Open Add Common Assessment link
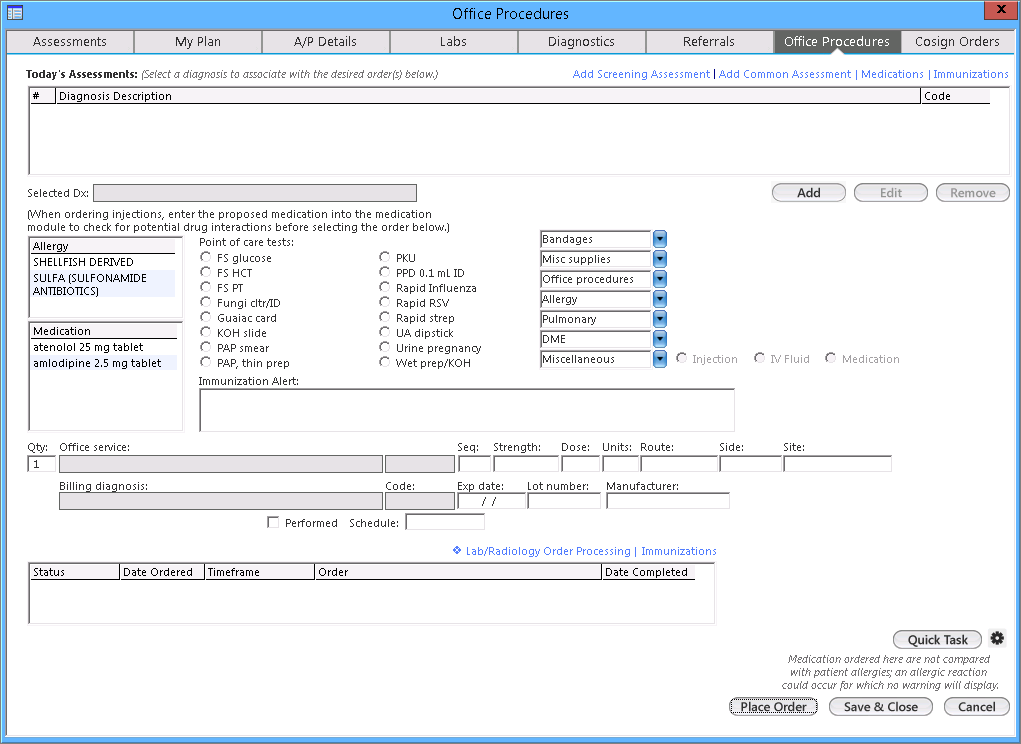The width and height of the screenshot is (1021, 744). (785, 74)
